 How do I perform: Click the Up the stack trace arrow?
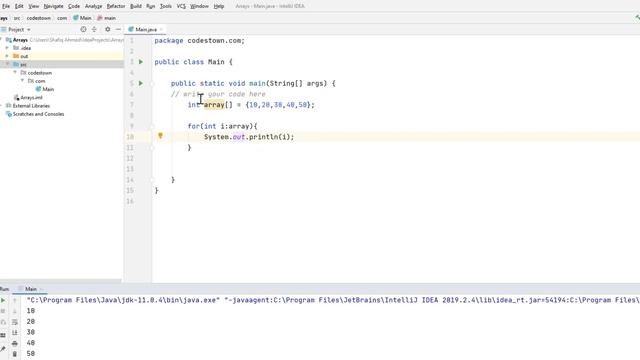point(15,300)
